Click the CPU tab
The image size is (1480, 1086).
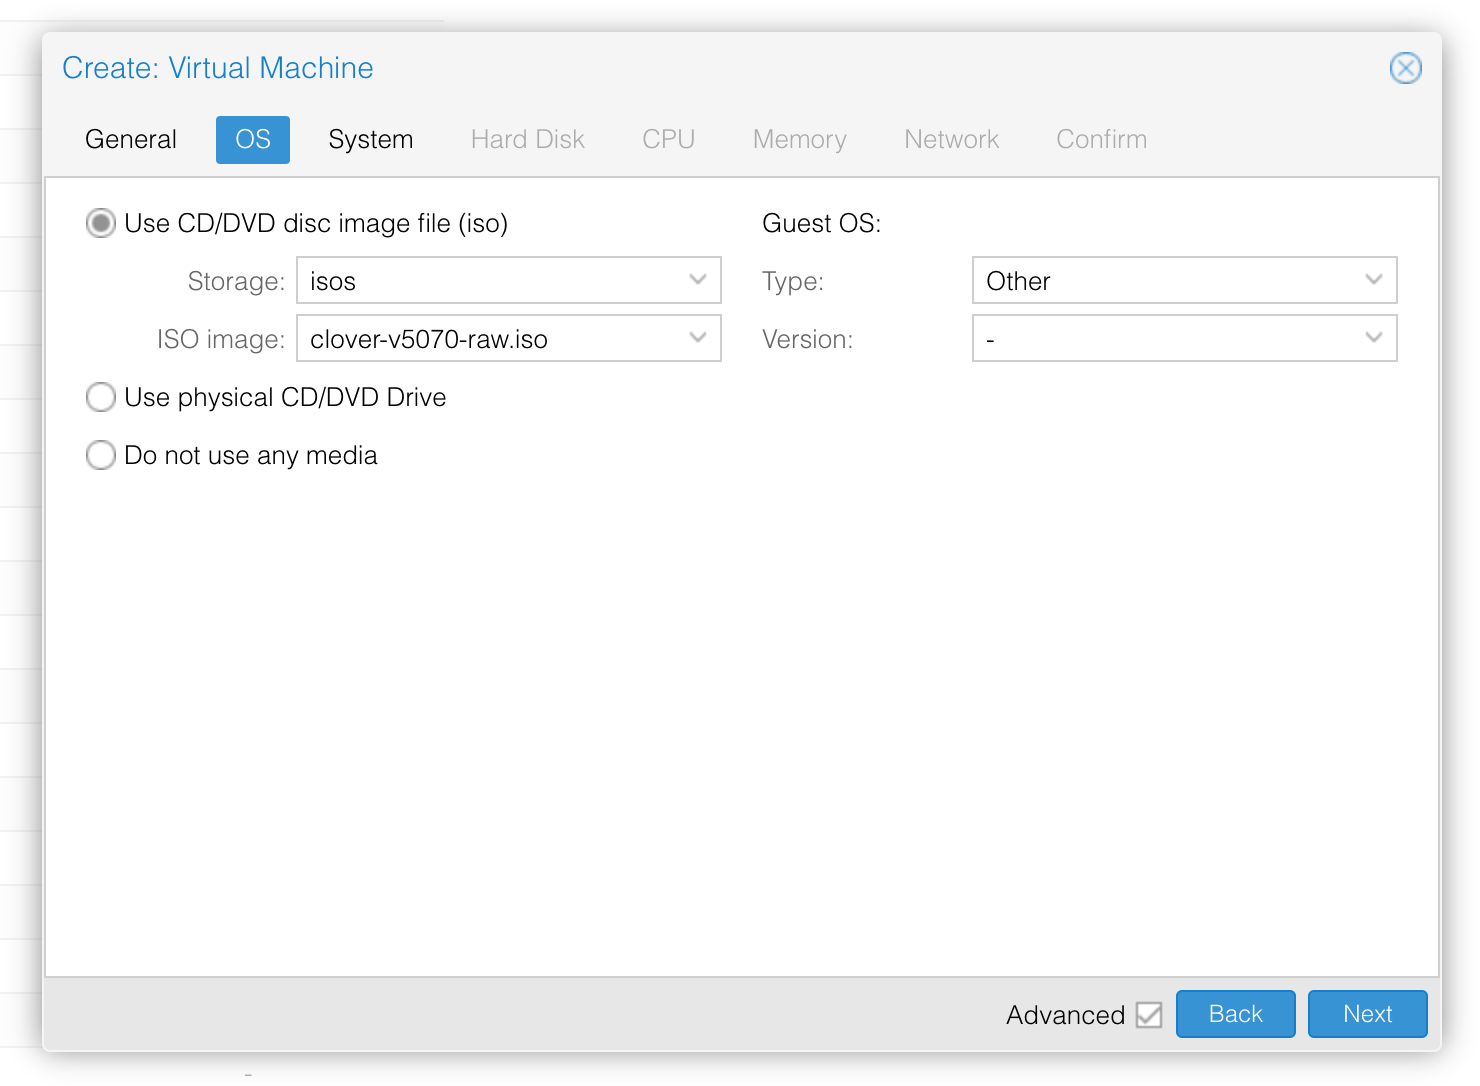[x=668, y=139]
